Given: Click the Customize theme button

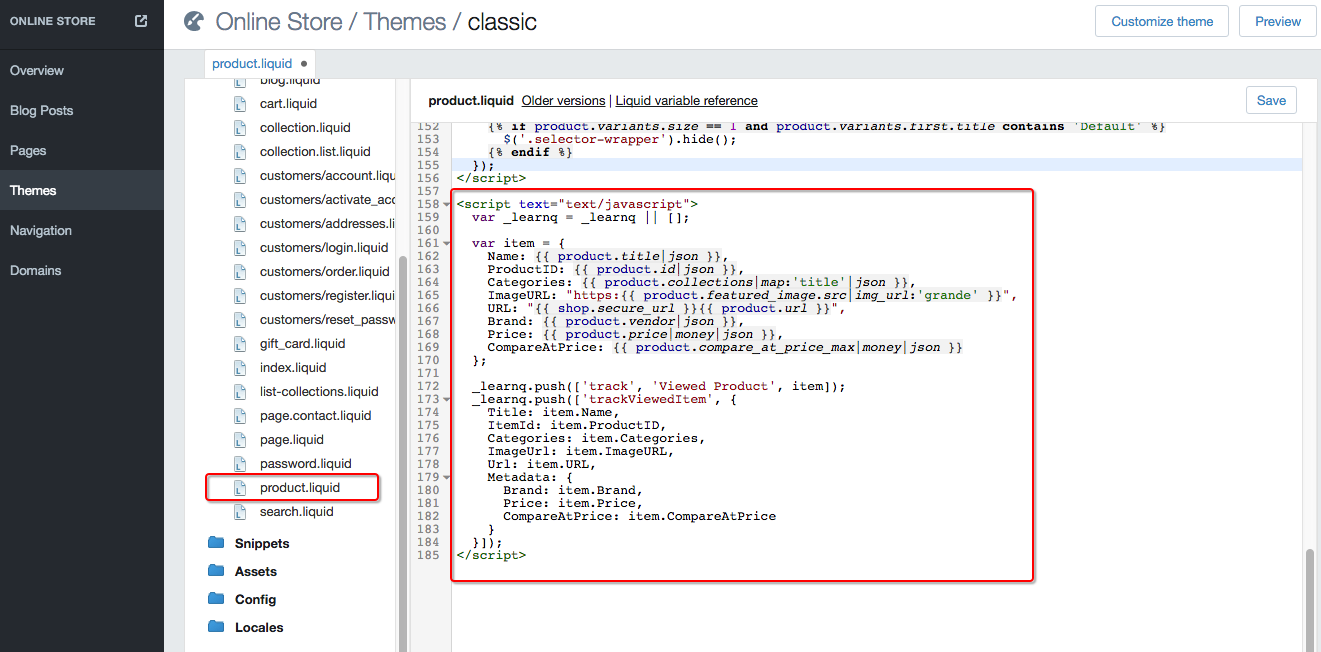Looking at the screenshot, I should click(x=1162, y=21).
